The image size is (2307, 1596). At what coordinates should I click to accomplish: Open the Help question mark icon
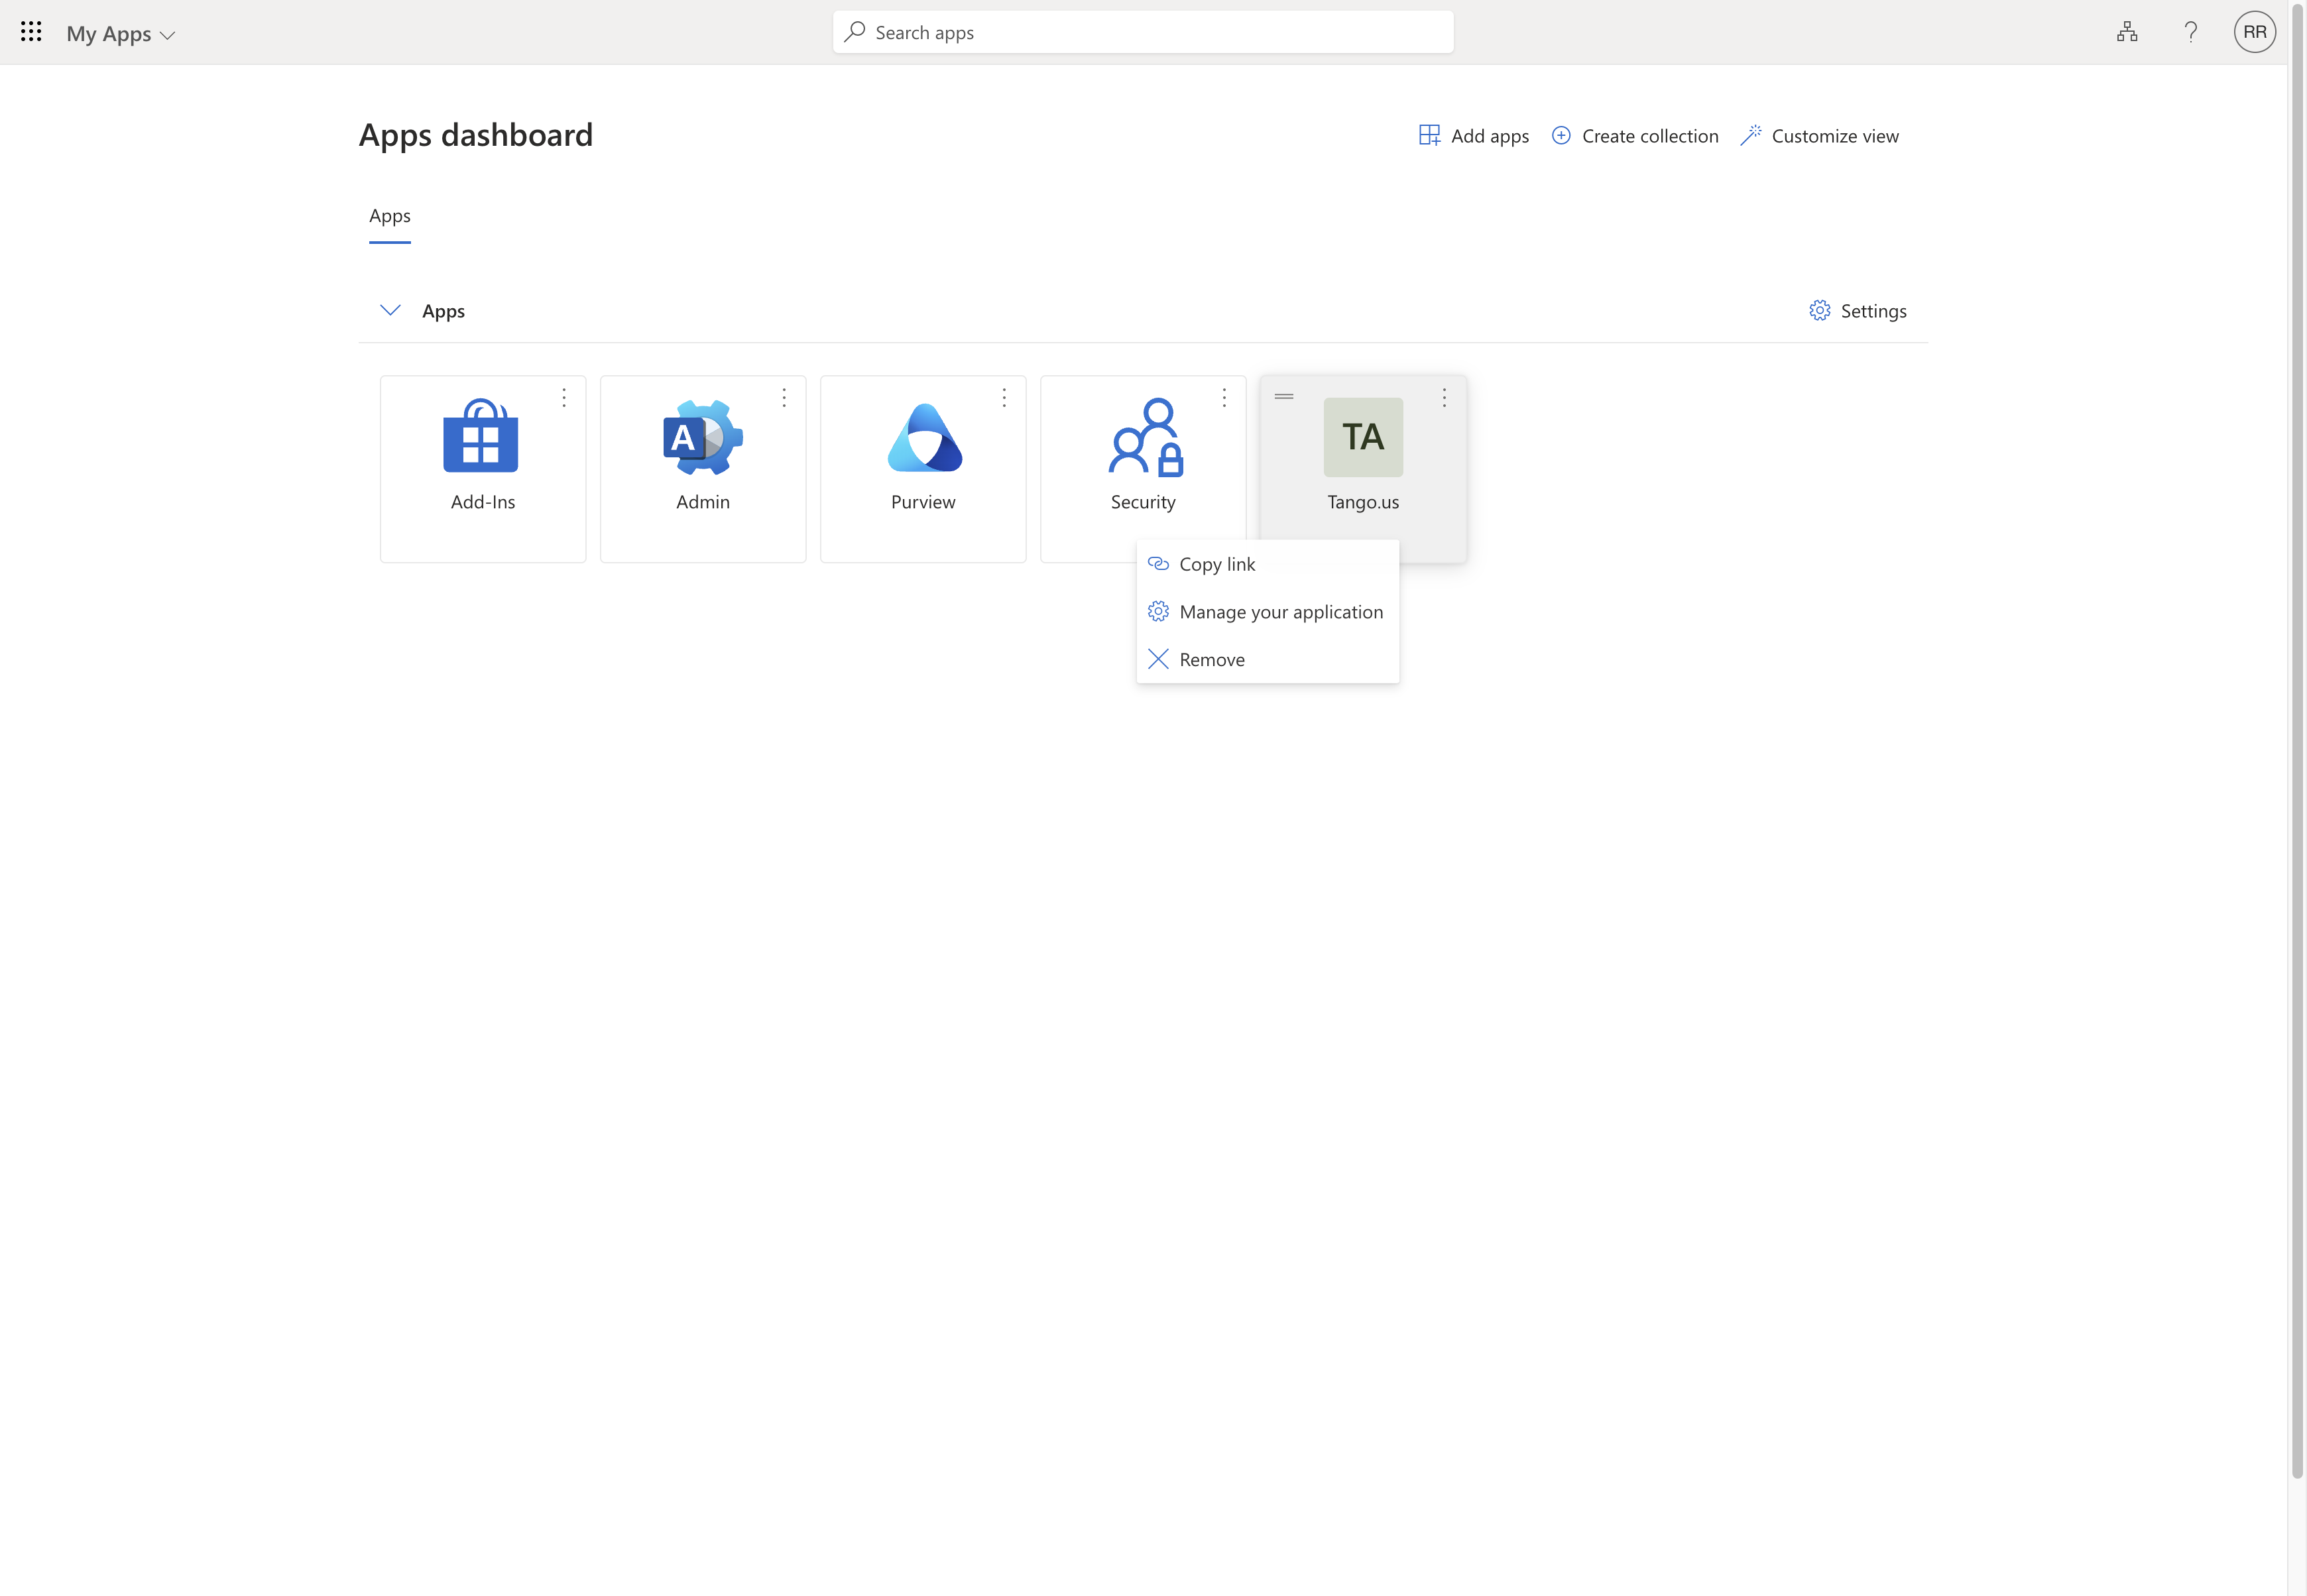2191,32
